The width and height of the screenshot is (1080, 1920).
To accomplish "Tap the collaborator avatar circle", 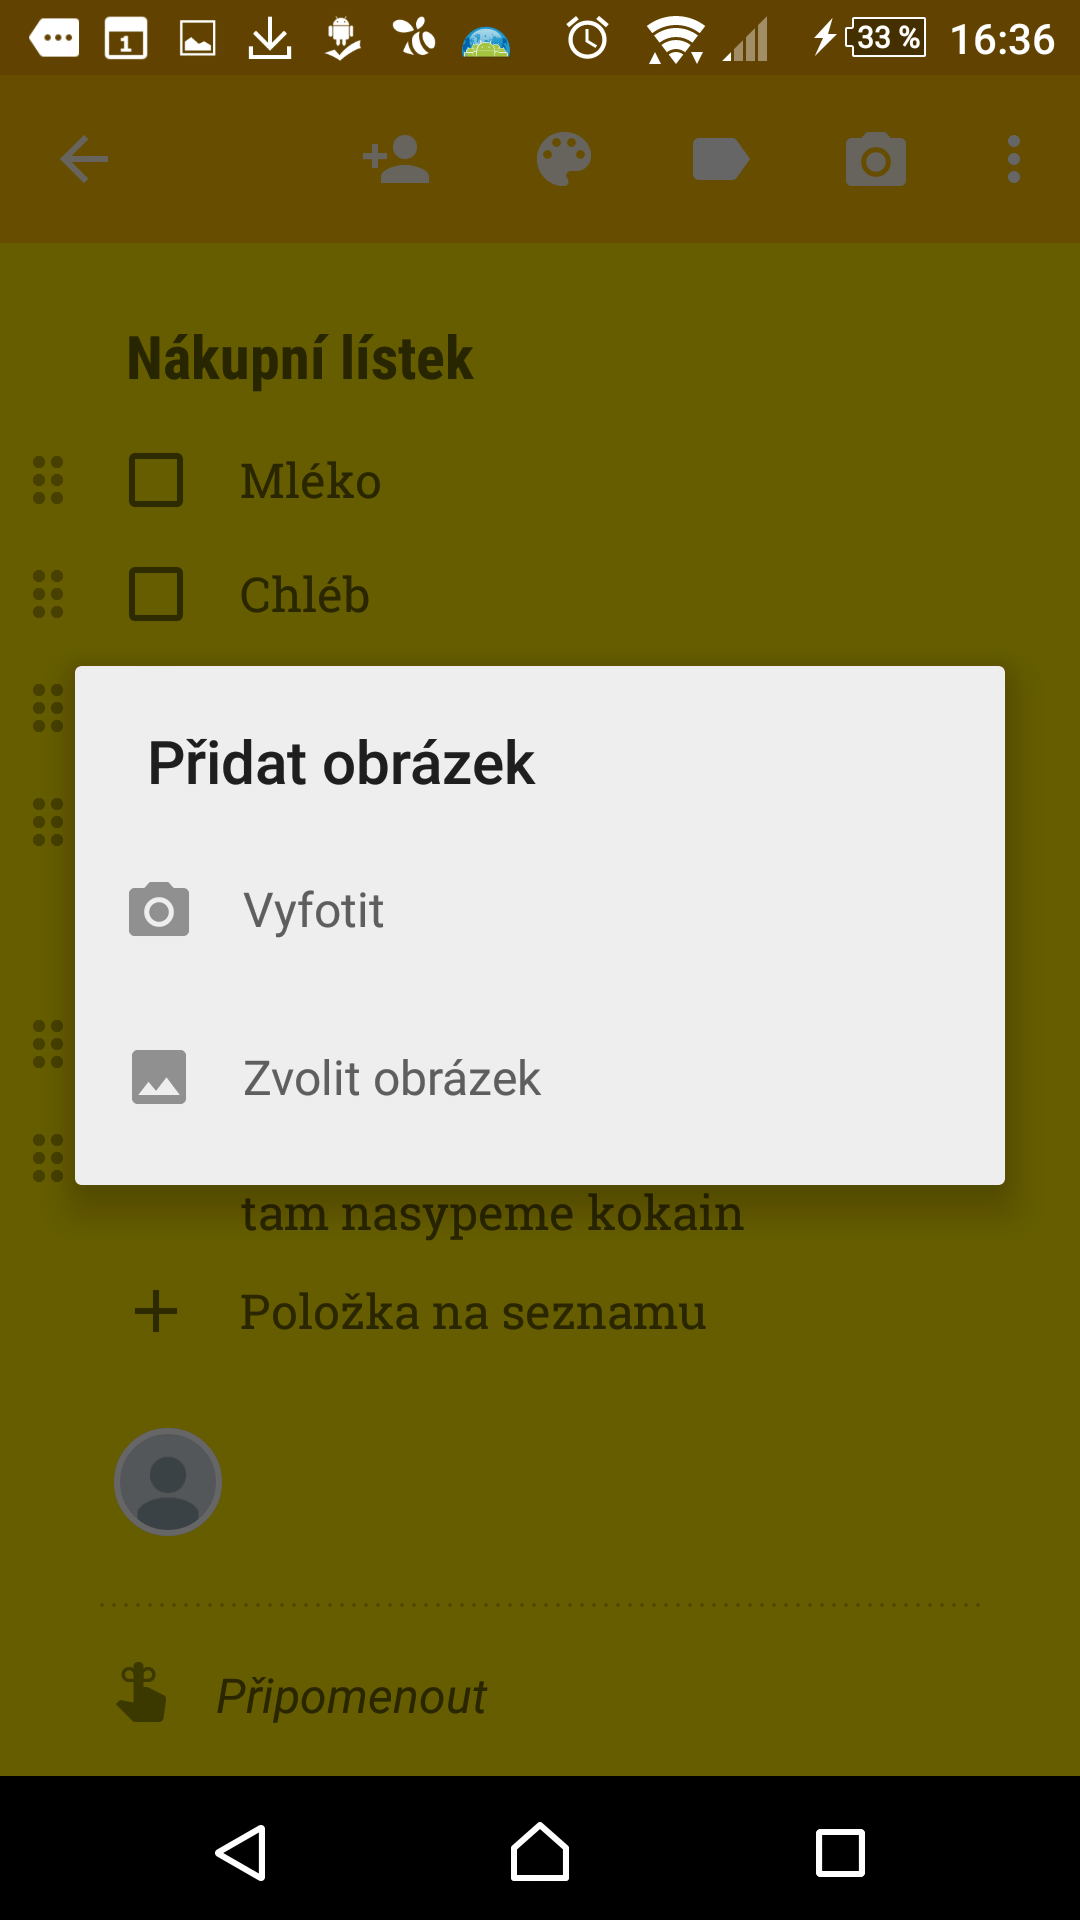I will tap(168, 1481).
